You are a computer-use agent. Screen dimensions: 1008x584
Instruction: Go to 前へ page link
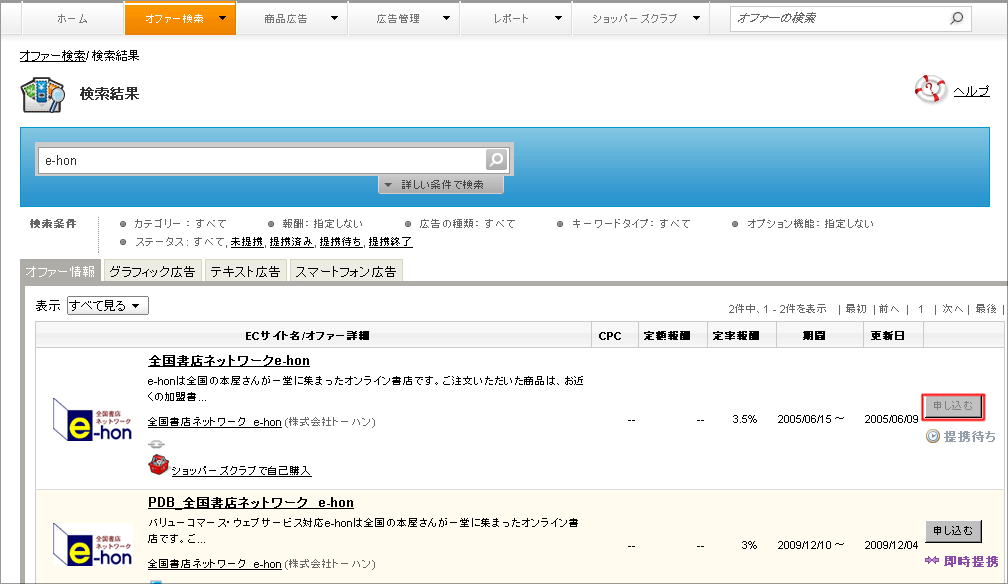[889, 309]
